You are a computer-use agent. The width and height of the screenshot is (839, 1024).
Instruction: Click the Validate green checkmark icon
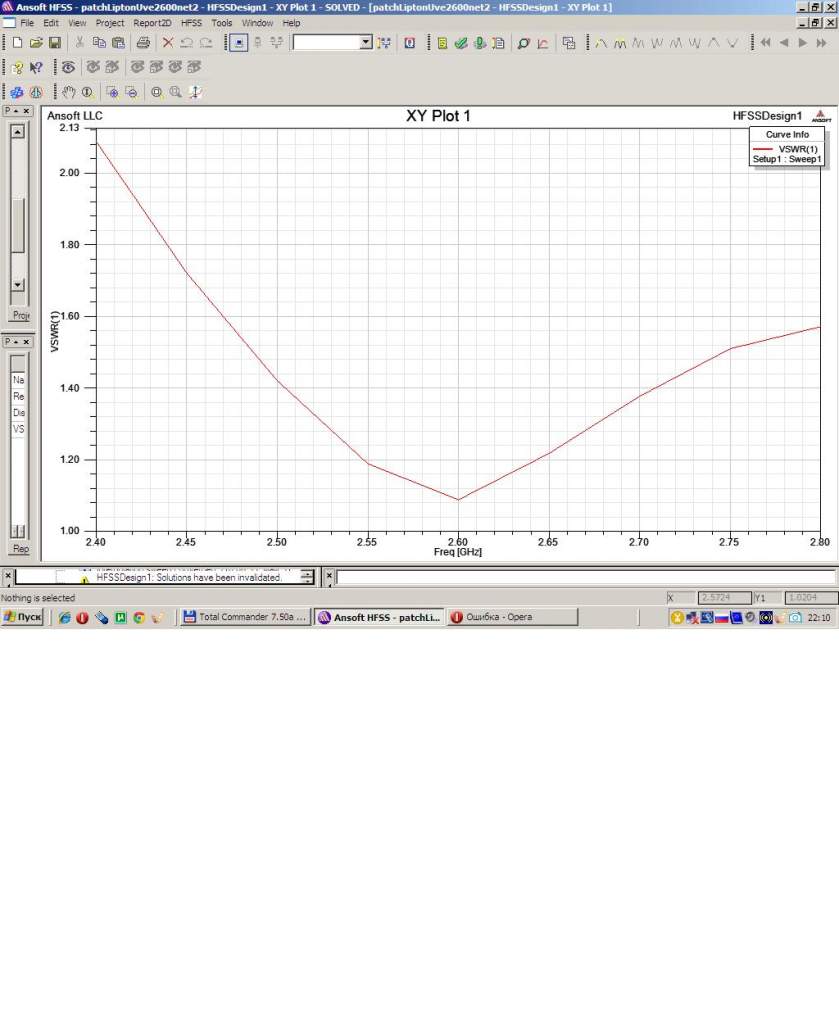coord(460,43)
